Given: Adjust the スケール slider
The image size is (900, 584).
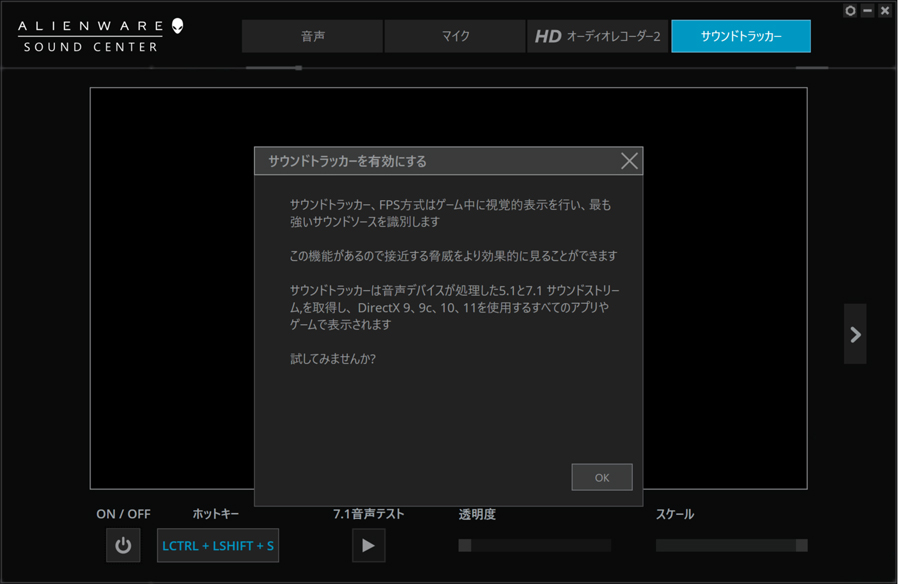Looking at the screenshot, I should pyautogui.click(x=731, y=546).
